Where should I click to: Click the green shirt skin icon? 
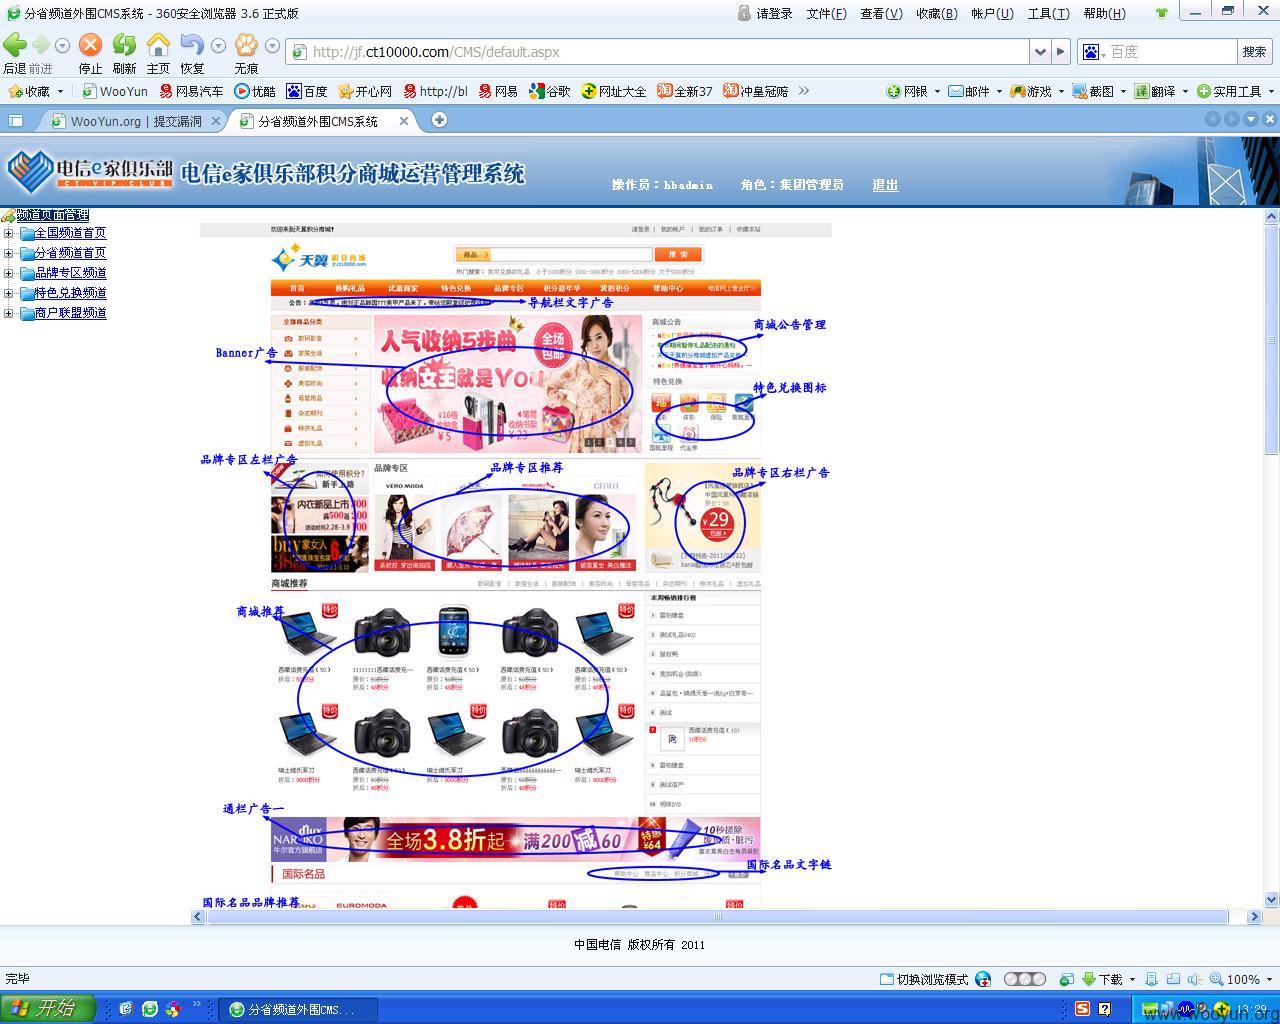[x=1161, y=13]
